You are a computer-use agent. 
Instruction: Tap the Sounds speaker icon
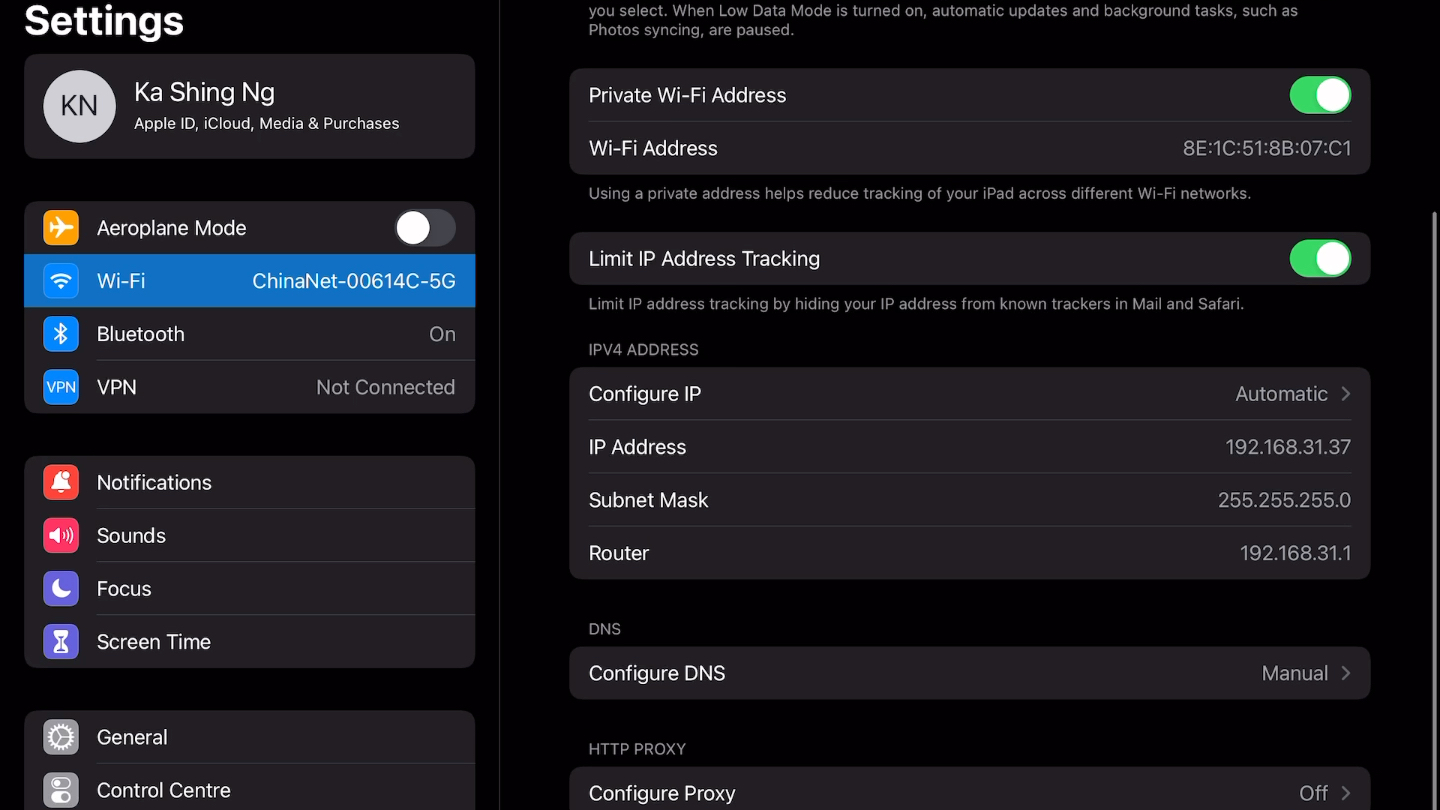click(61, 535)
